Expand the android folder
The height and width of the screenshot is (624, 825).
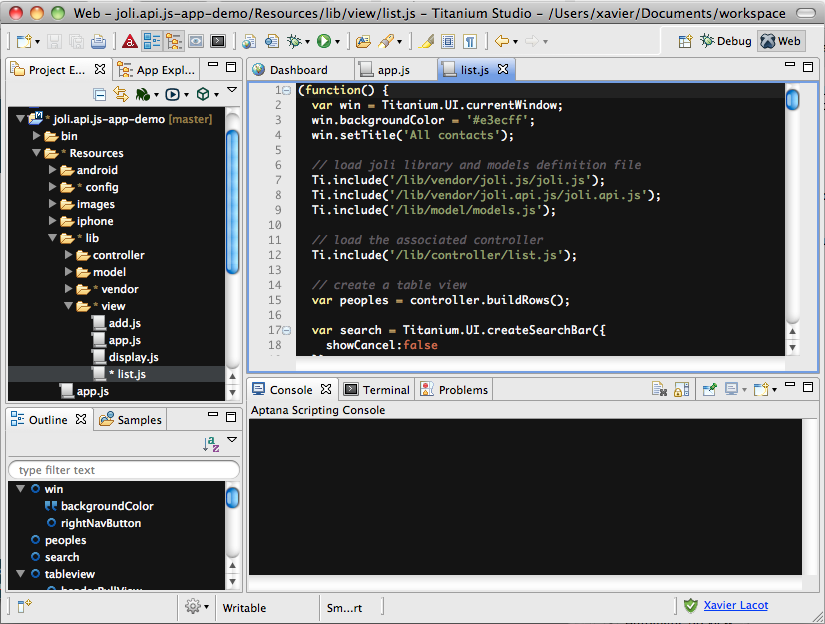pyautogui.click(x=52, y=170)
